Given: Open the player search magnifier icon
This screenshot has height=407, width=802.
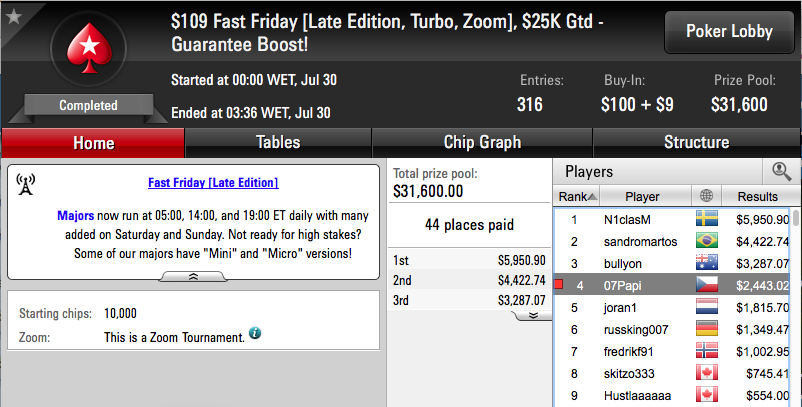Looking at the screenshot, I should tap(781, 171).
